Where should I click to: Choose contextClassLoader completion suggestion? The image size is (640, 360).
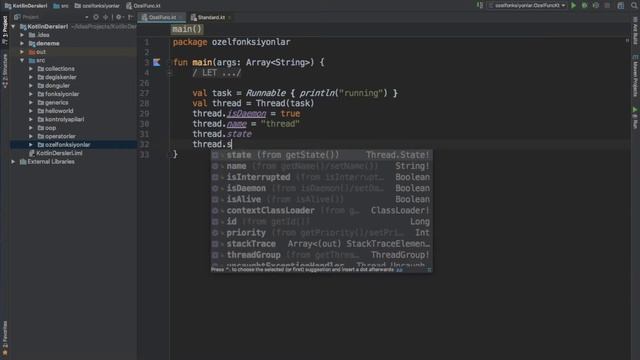pos(321,211)
